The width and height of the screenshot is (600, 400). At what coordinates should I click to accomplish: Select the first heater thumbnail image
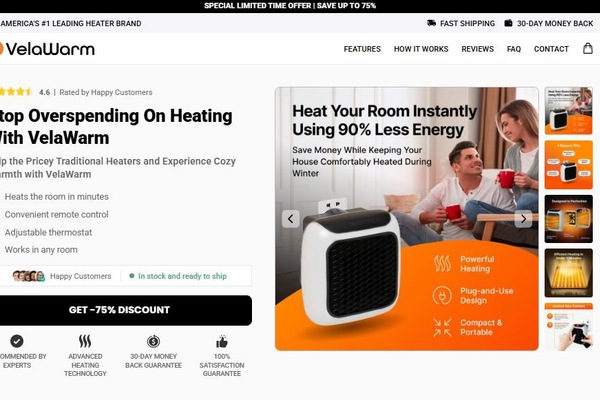coord(569,111)
